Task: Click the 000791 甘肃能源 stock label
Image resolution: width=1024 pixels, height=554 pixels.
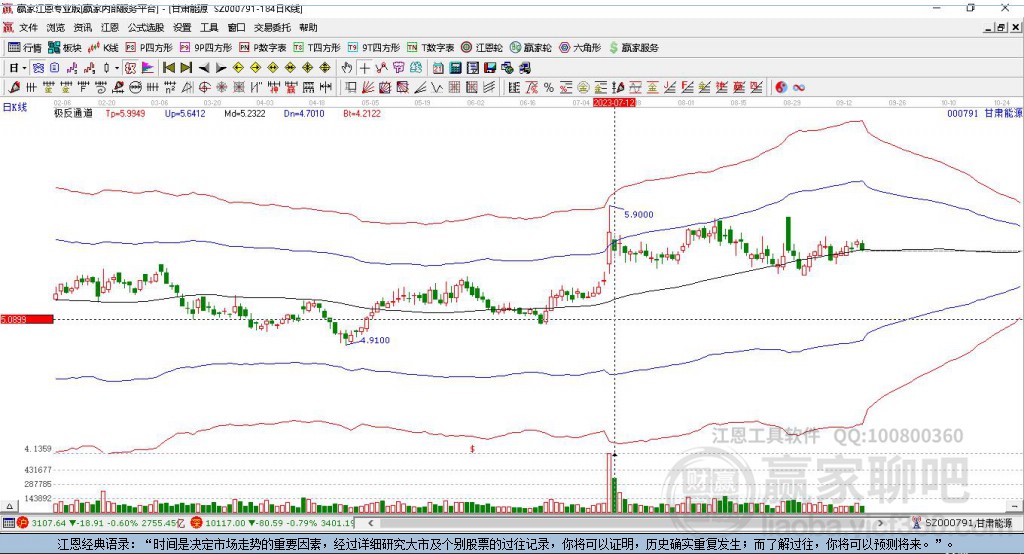Action: click(984, 113)
